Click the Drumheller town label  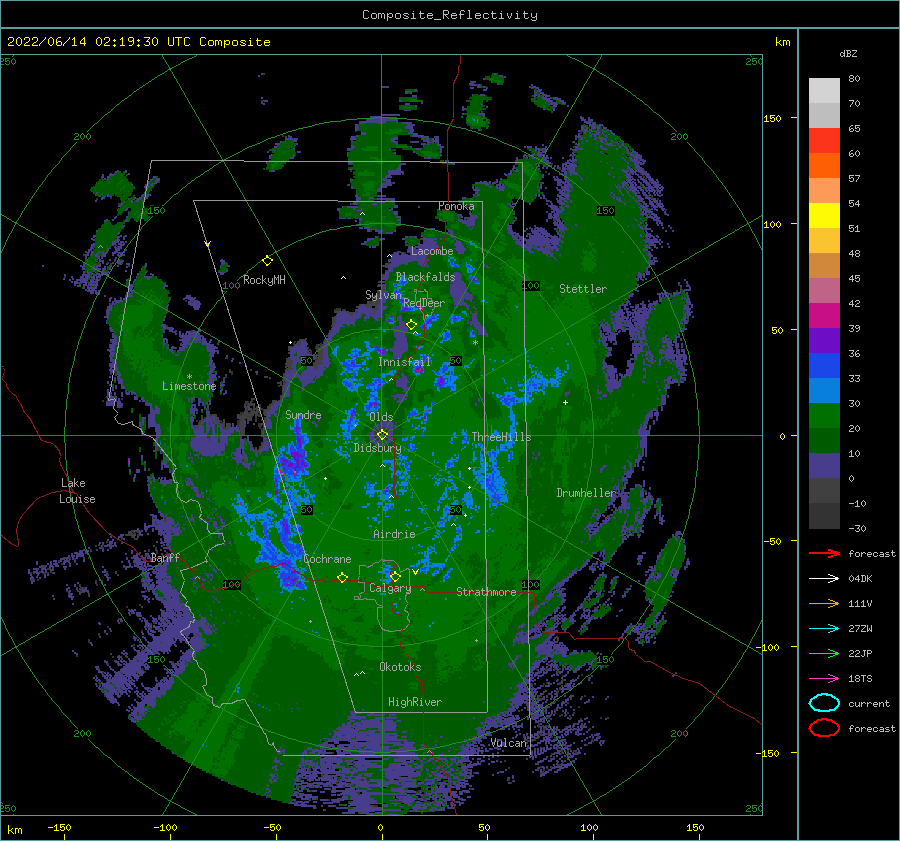click(x=585, y=493)
